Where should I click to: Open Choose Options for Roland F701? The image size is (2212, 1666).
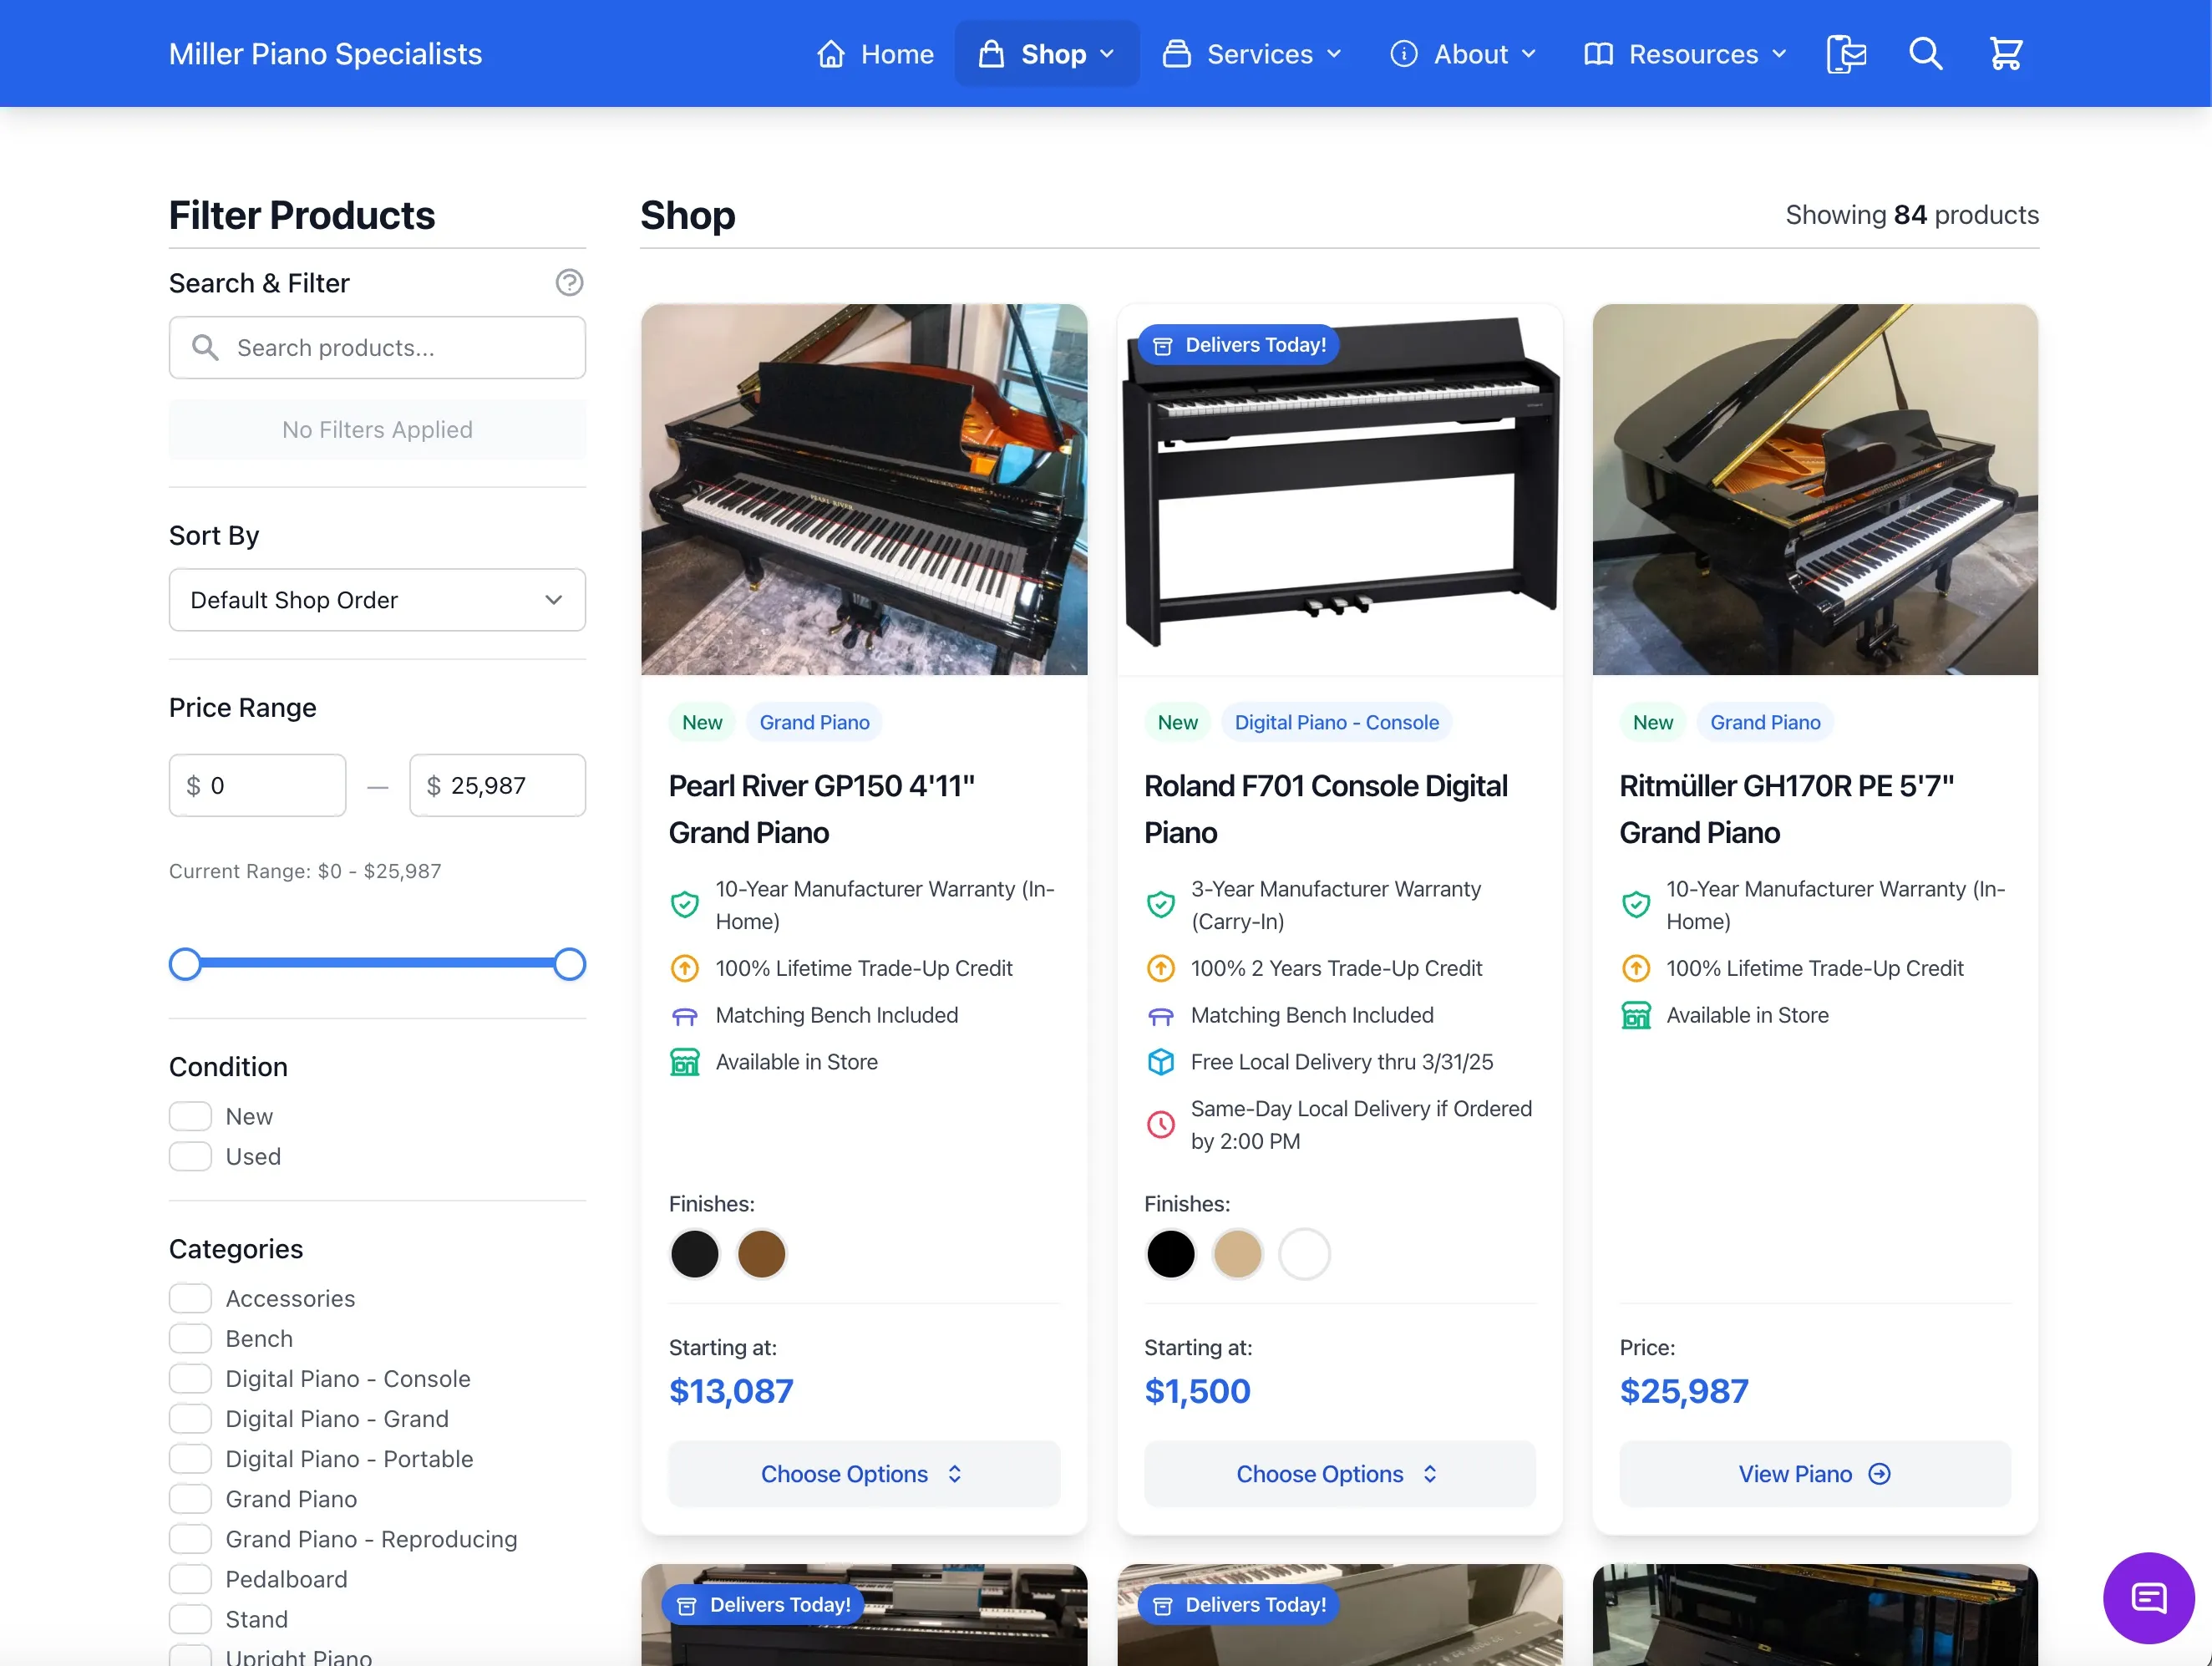click(1339, 1474)
